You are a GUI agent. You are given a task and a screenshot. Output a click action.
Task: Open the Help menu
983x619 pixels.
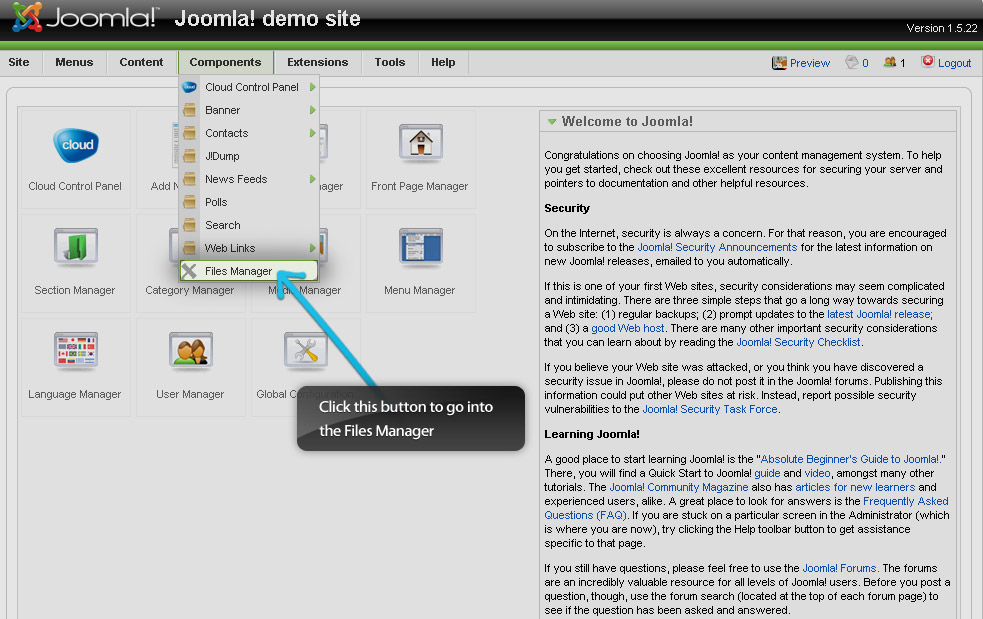coord(443,62)
